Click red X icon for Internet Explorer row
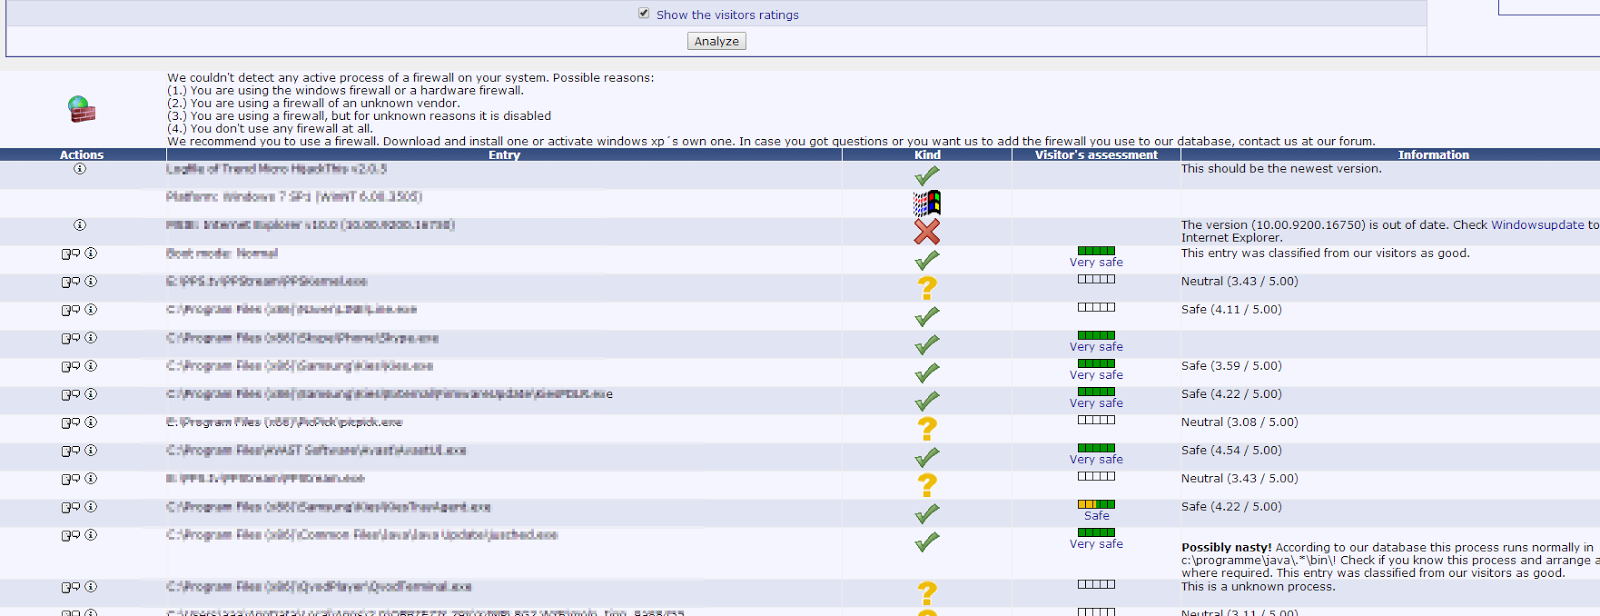 (927, 231)
